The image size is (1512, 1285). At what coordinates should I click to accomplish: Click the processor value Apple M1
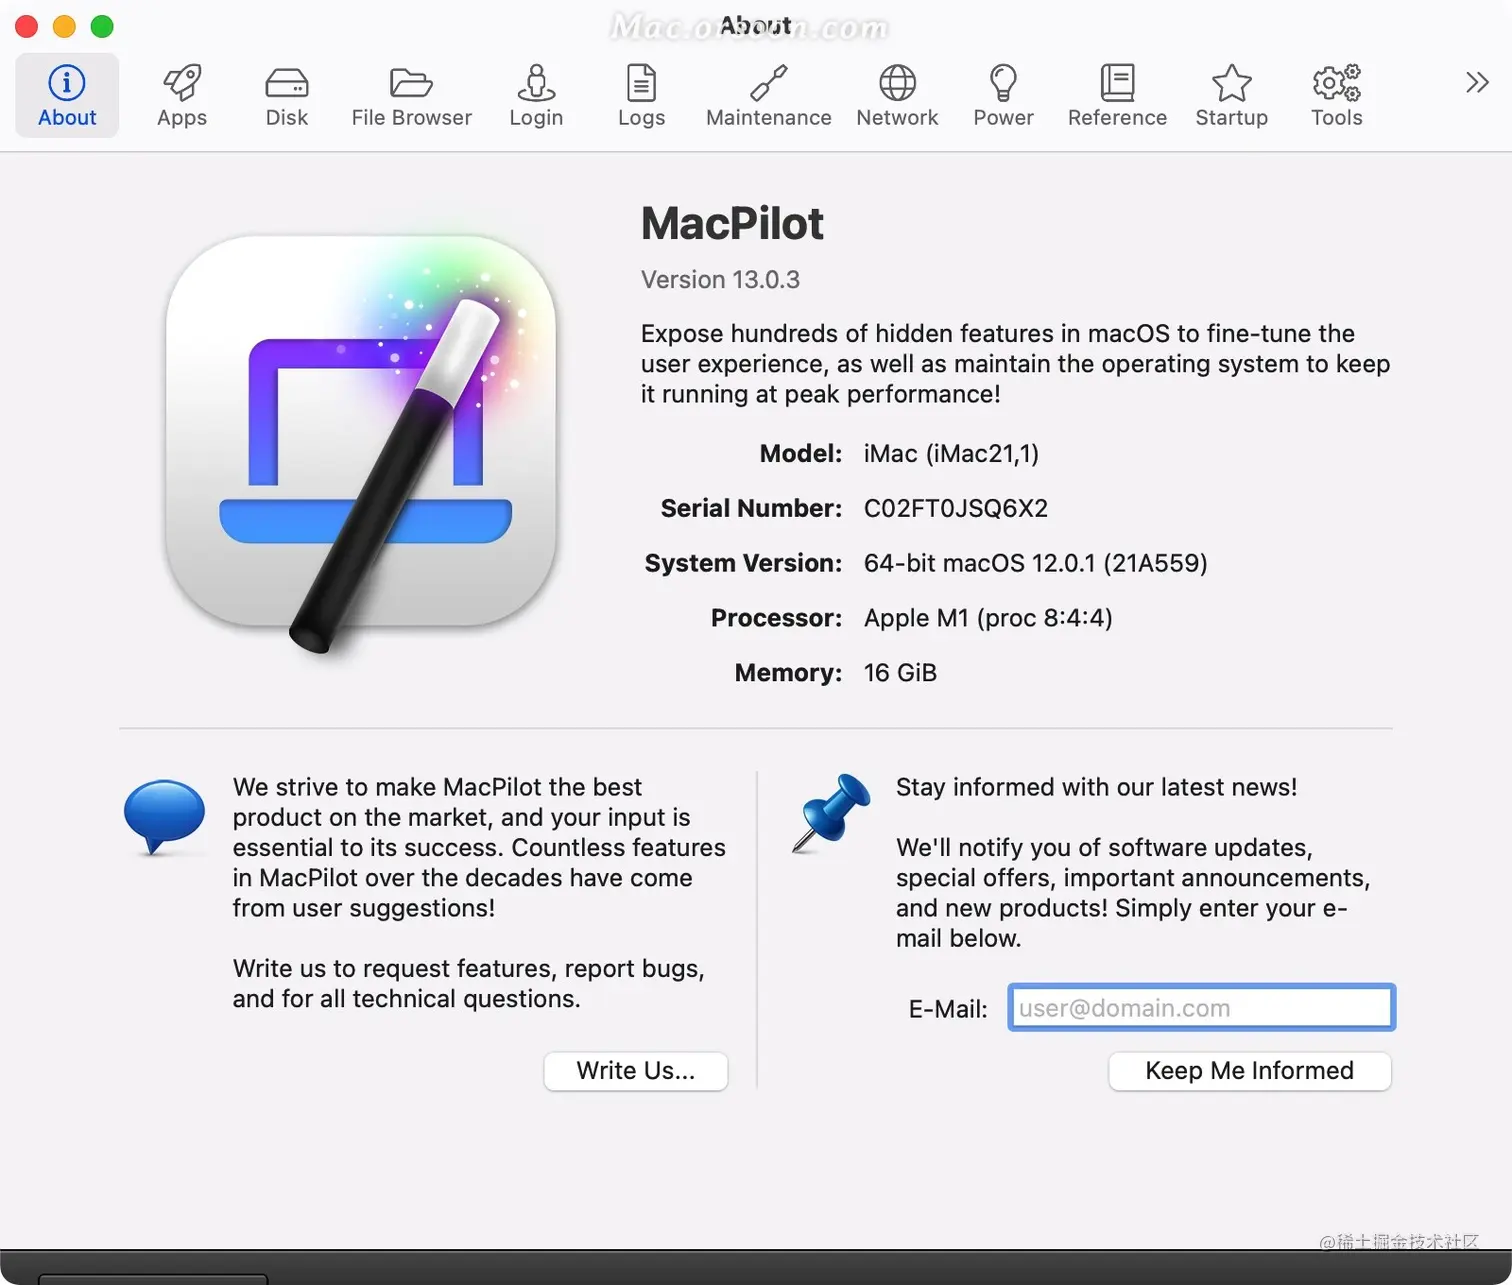click(x=988, y=618)
